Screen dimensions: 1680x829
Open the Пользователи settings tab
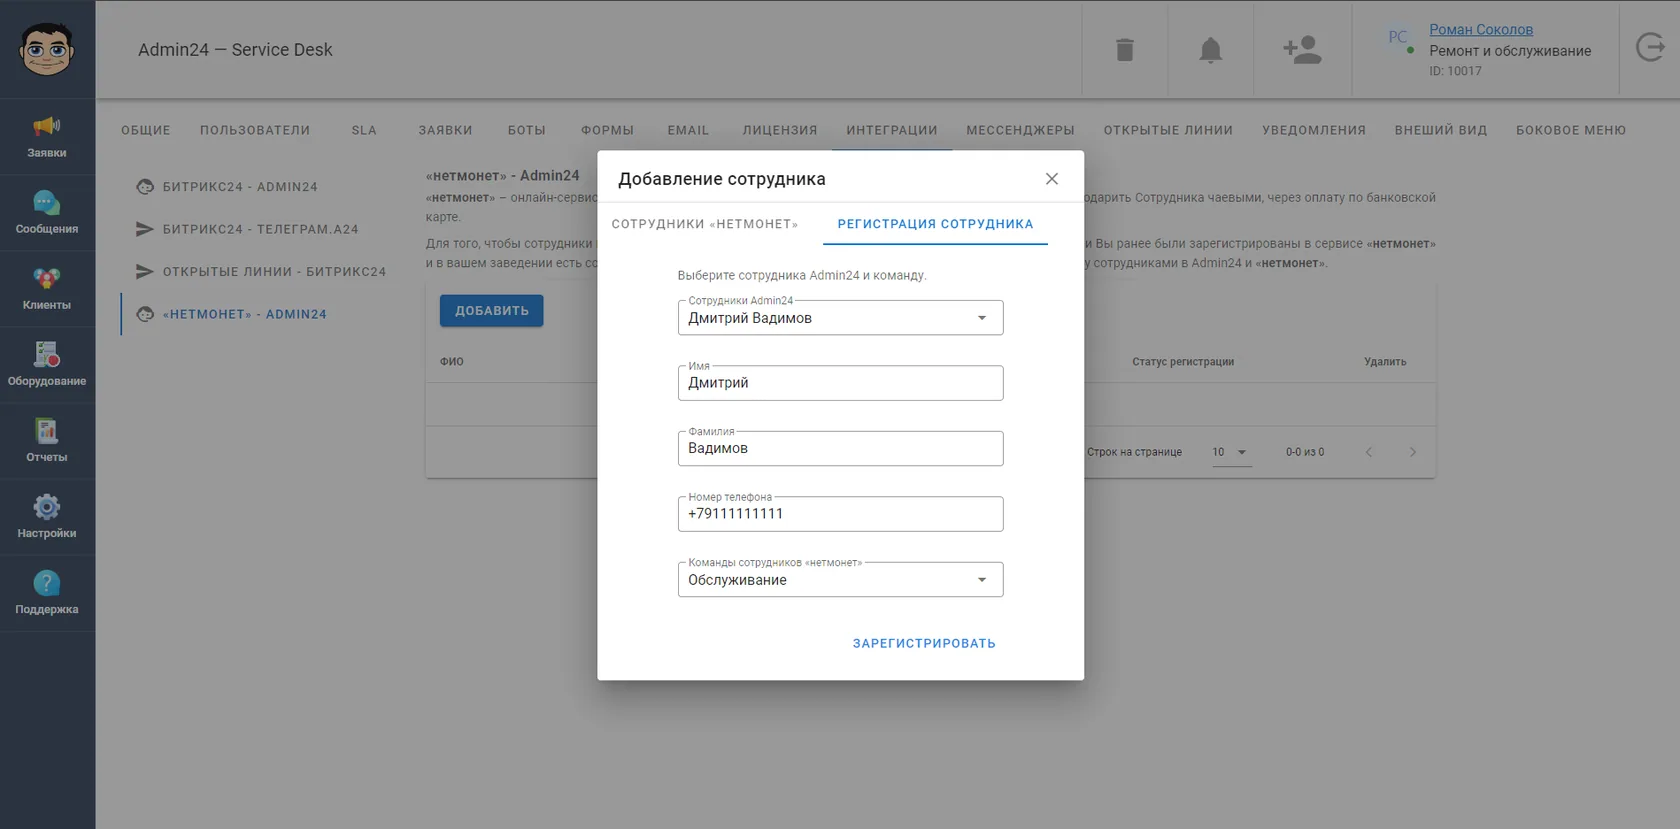(x=255, y=130)
